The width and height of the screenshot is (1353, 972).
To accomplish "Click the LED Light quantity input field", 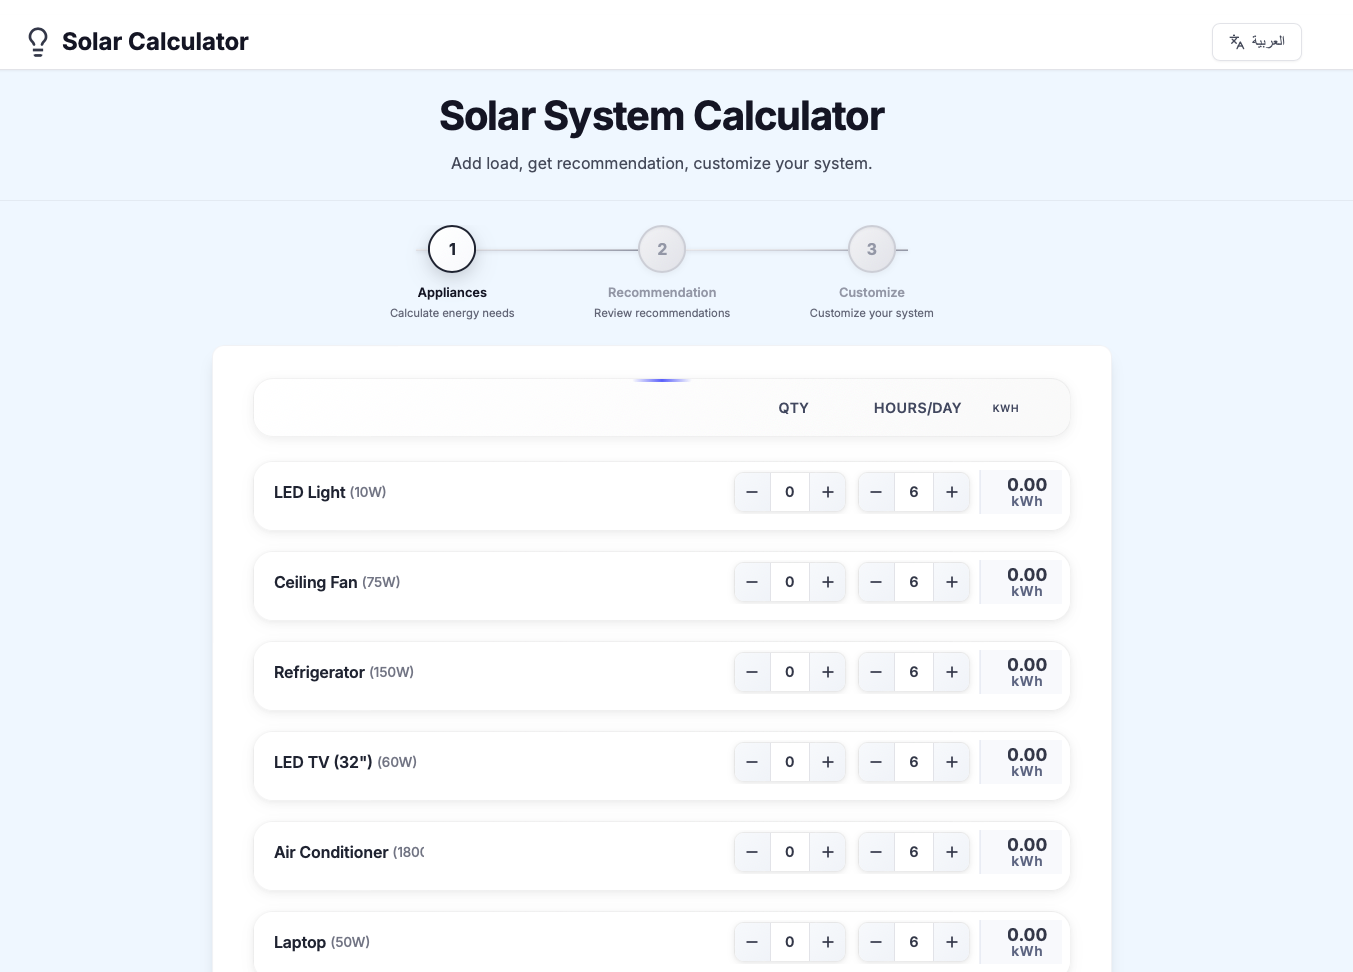I will click(789, 492).
